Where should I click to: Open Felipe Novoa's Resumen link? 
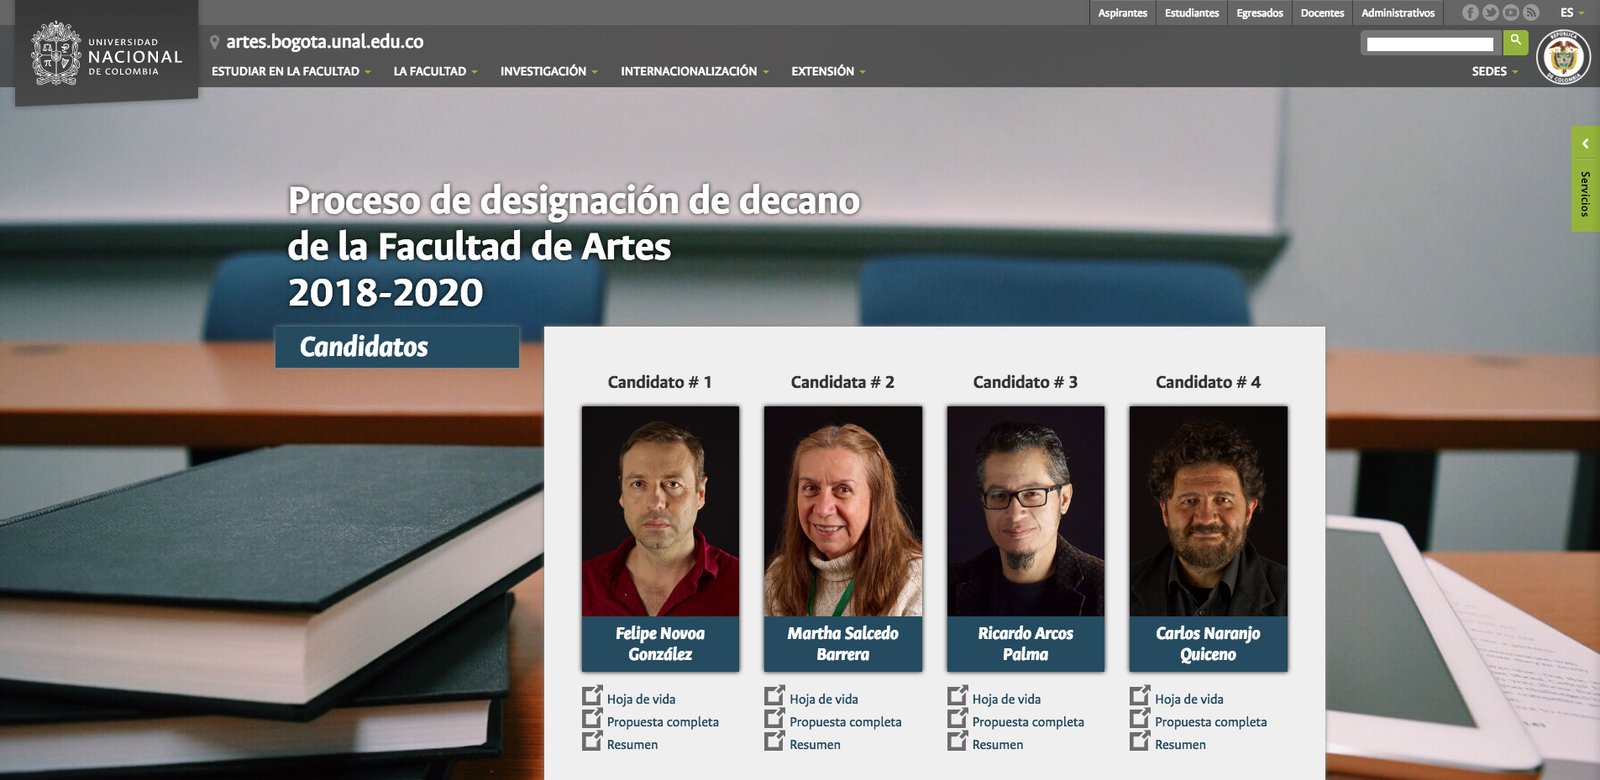tap(633, 745)
